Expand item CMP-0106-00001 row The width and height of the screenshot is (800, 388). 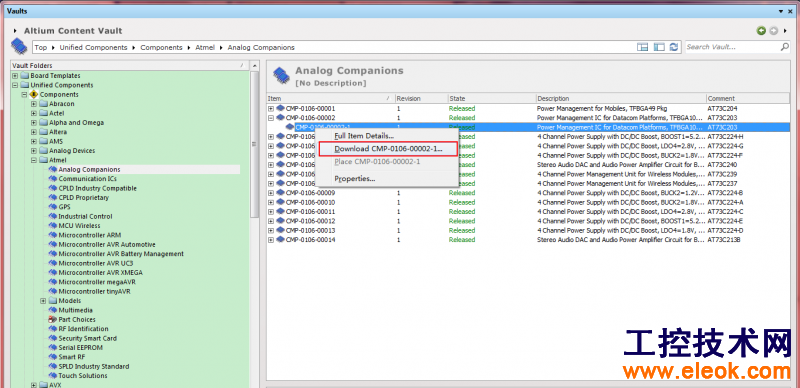tap(271, 109)
